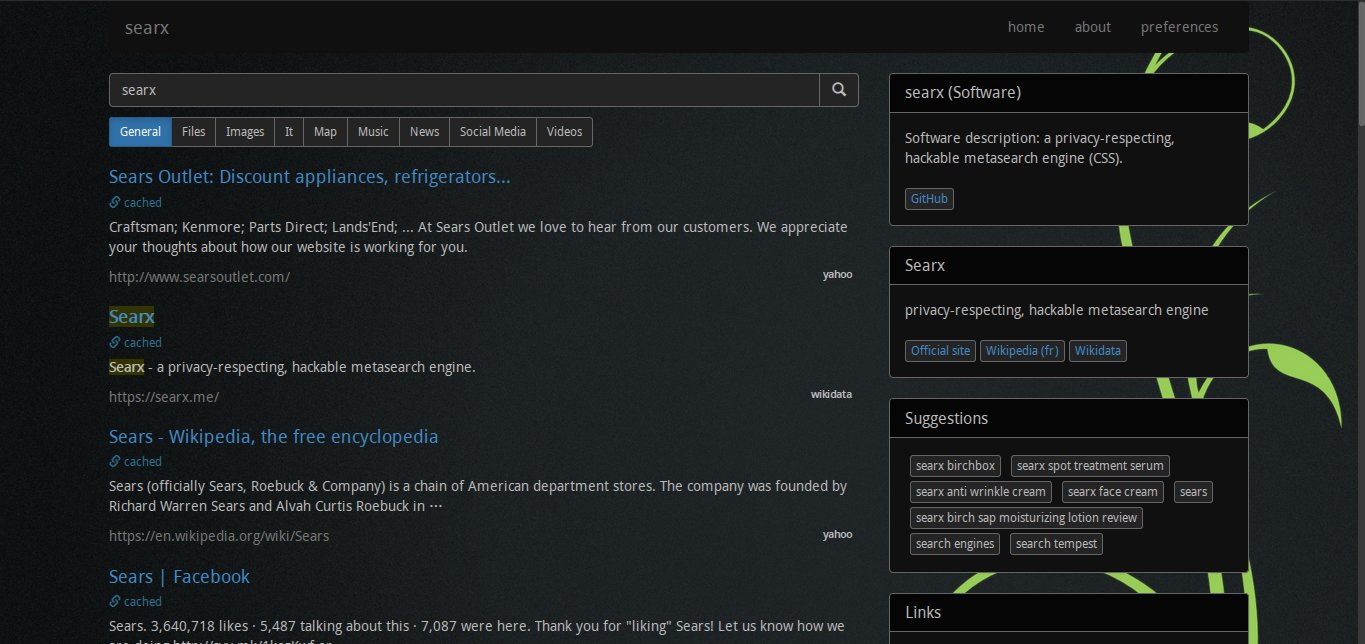
Task: Follow the Official site link for Searx
Action: [x=939, y=350]
